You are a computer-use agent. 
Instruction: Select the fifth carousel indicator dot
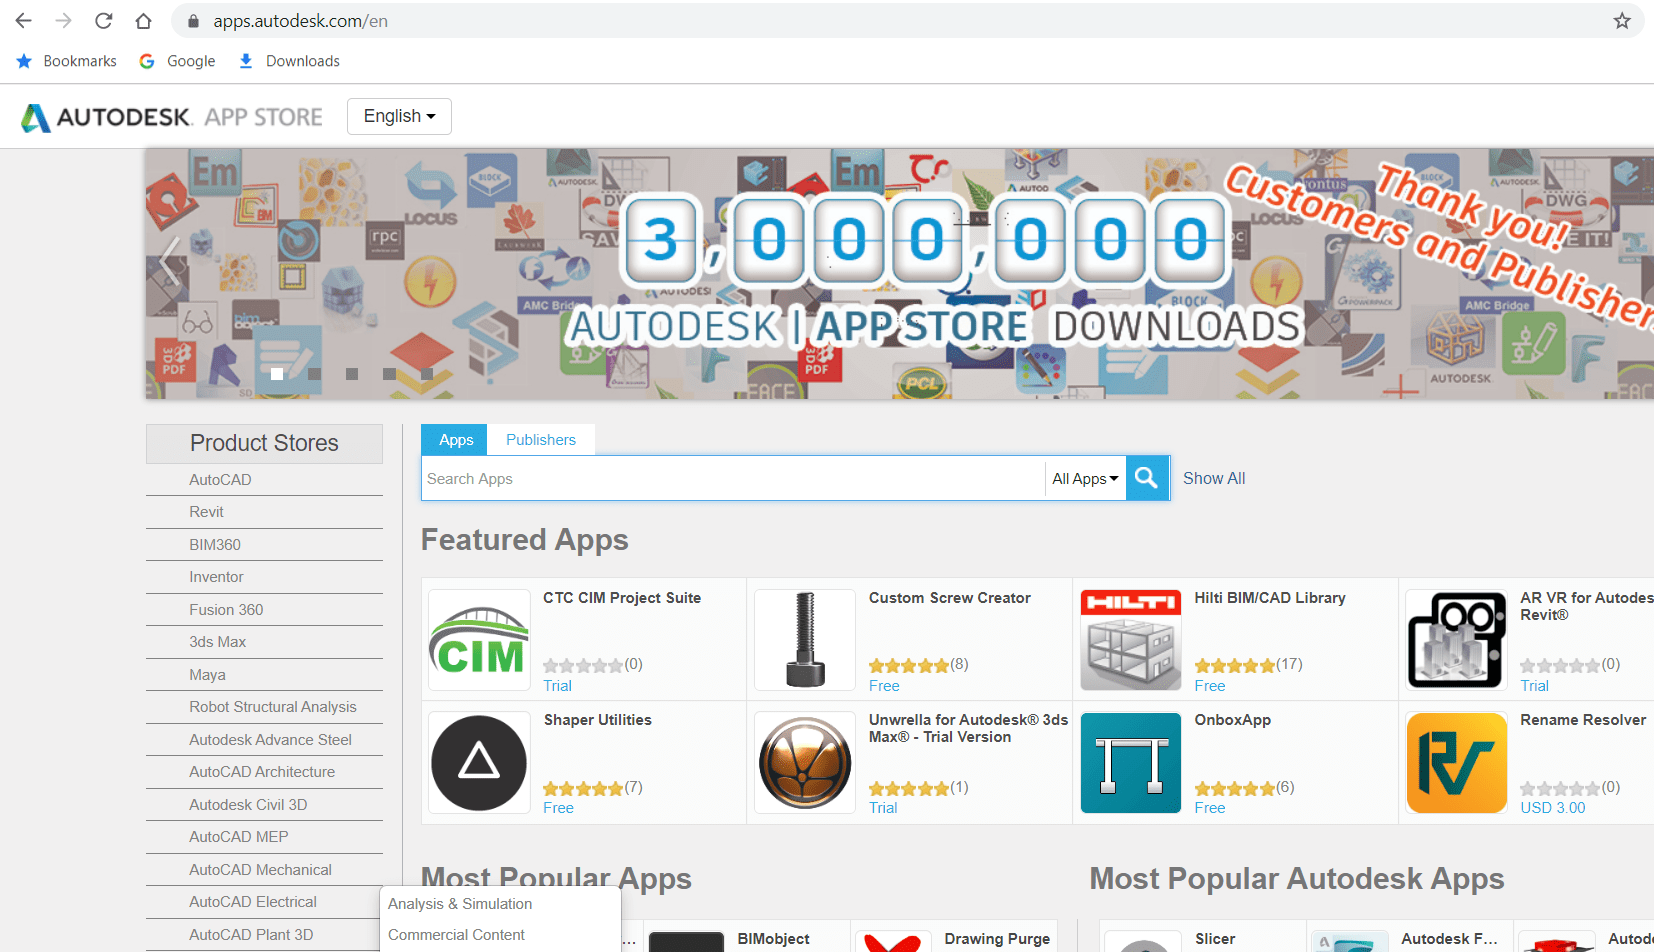point(427,374)
